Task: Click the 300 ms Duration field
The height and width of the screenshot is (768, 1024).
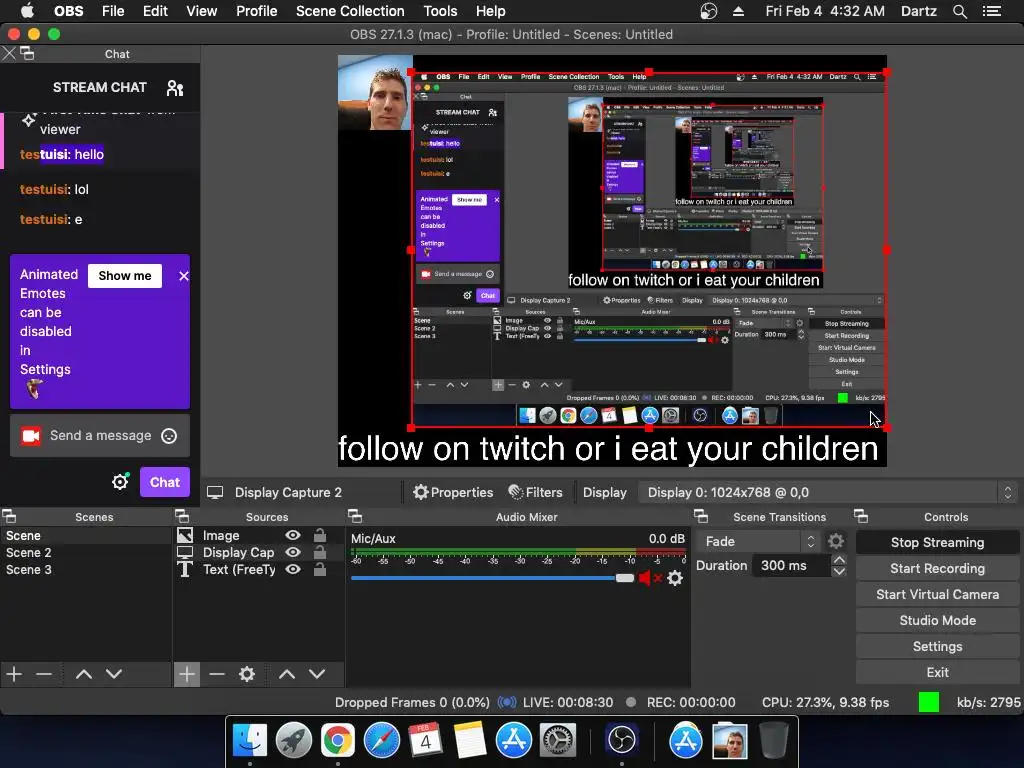Action: click(x=792, y=566)
